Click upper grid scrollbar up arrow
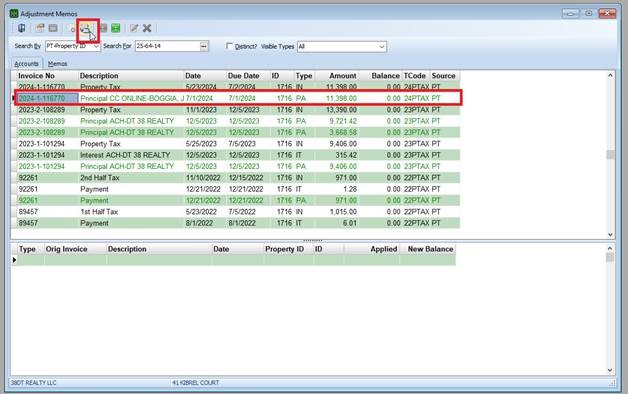Image resolution: width=628 pixels, height=394 pixels. tap(610, 75)
